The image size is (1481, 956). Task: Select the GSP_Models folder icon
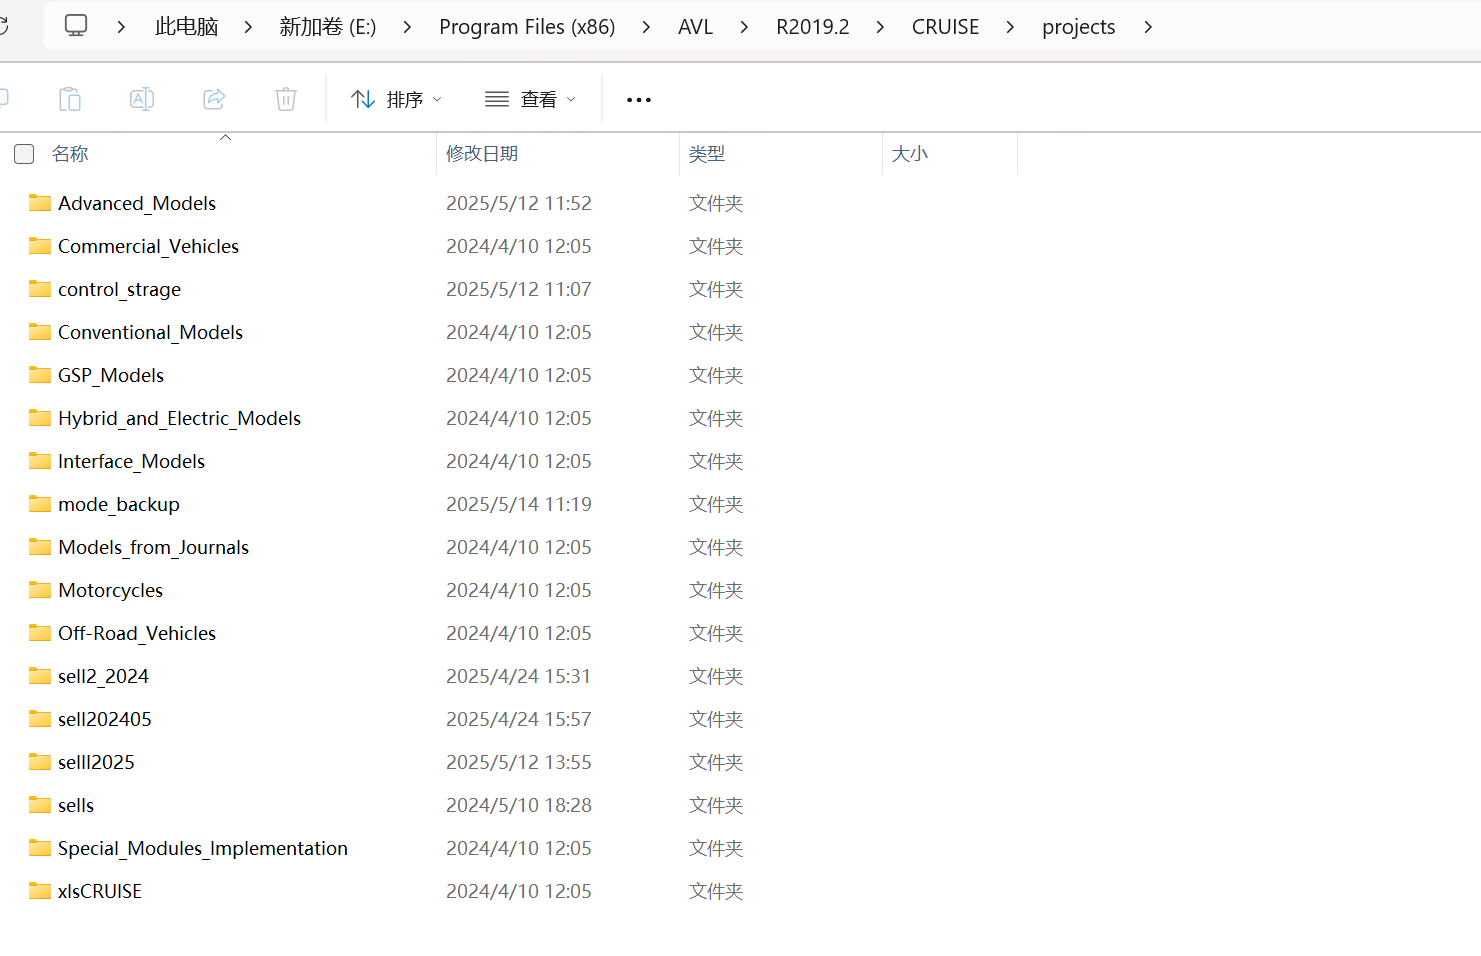[x=40, y=375]
